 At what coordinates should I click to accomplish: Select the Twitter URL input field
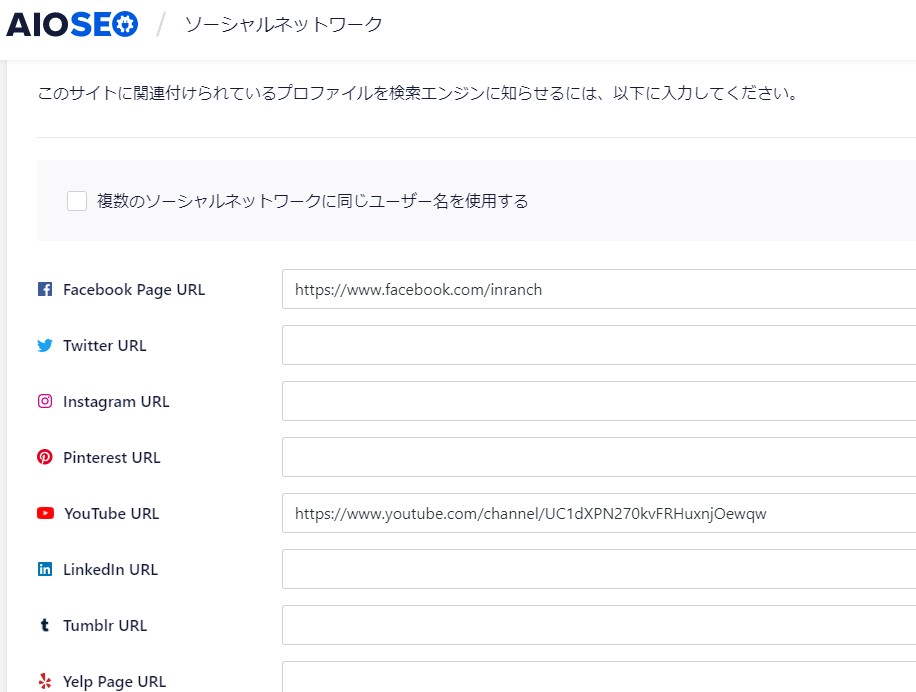coord(599,345)
